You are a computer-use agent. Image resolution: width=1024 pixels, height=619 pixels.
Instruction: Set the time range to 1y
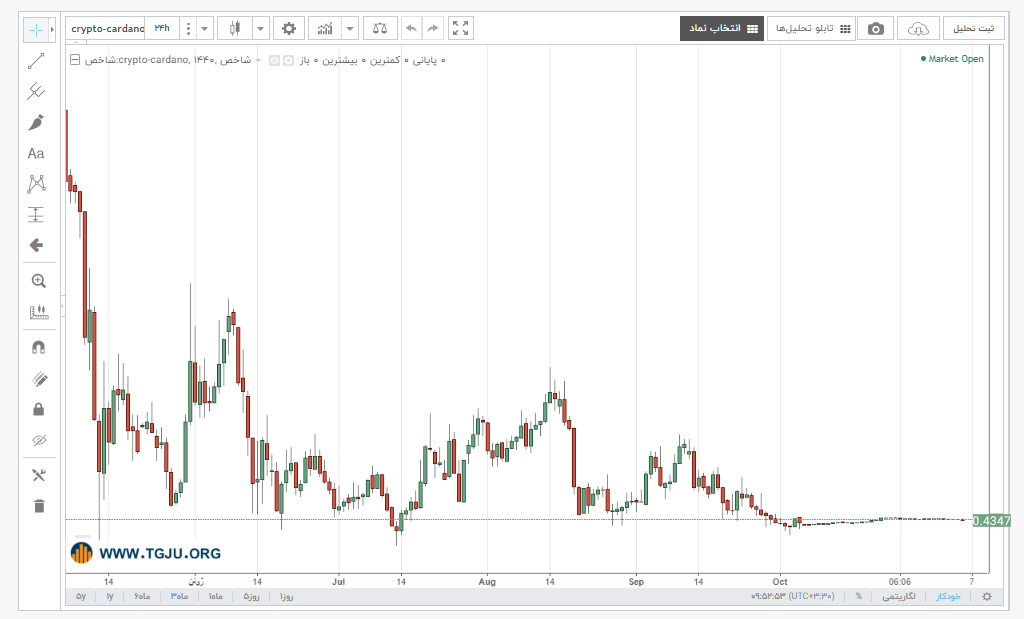[110, 596]
